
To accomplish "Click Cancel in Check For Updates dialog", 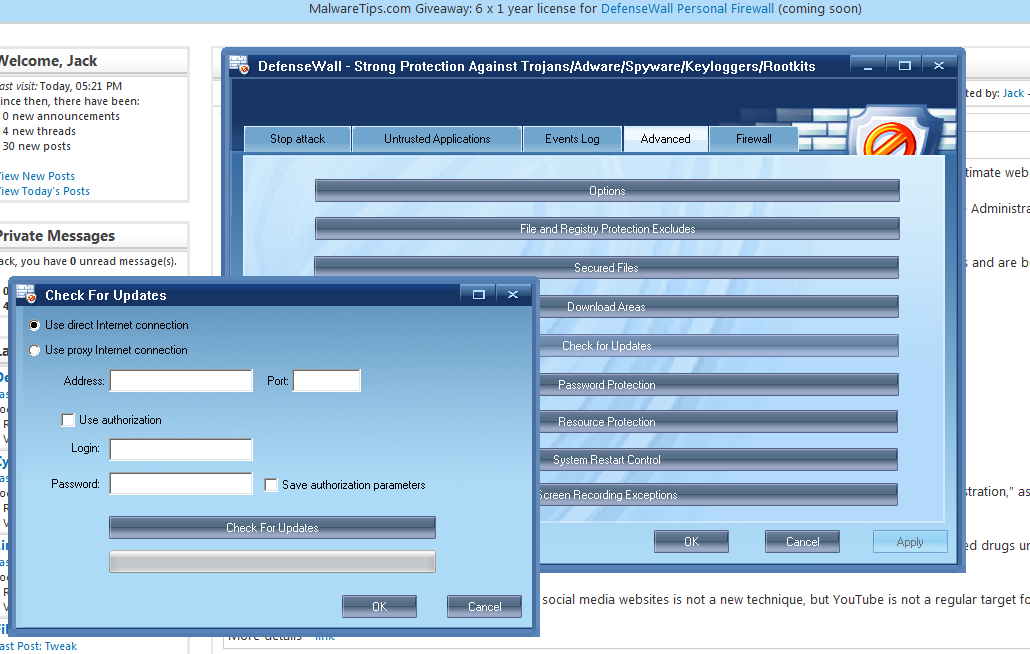I will tap(484, 607).
